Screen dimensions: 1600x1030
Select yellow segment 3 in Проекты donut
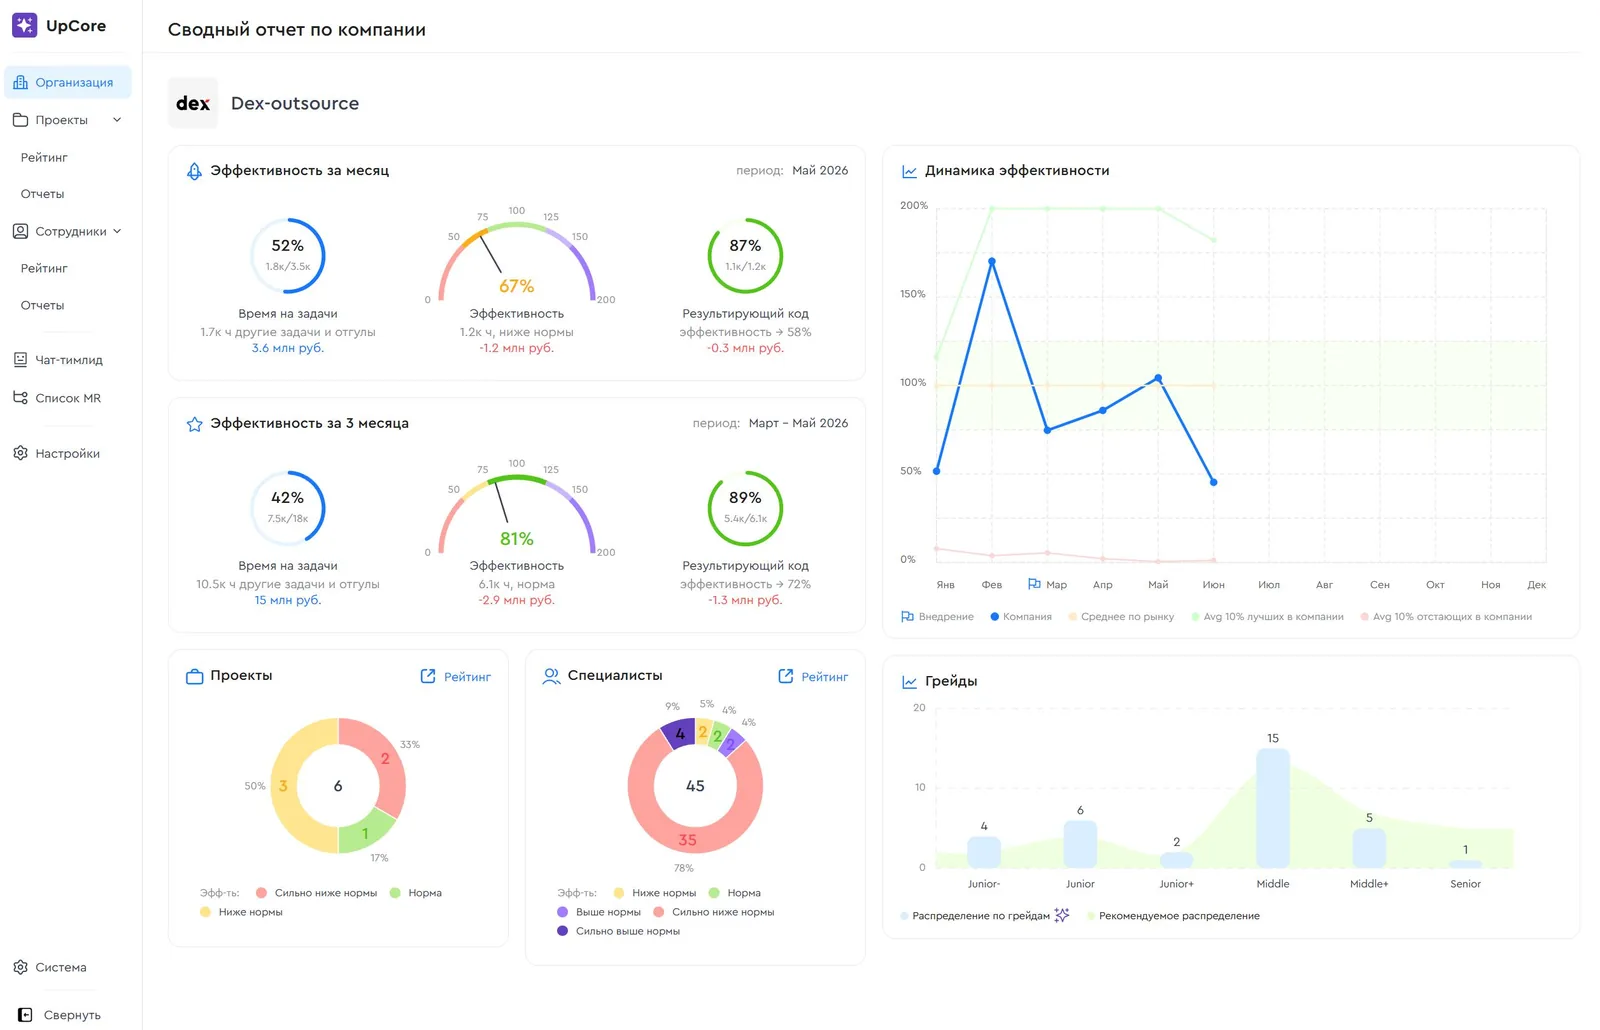[284, 786]
